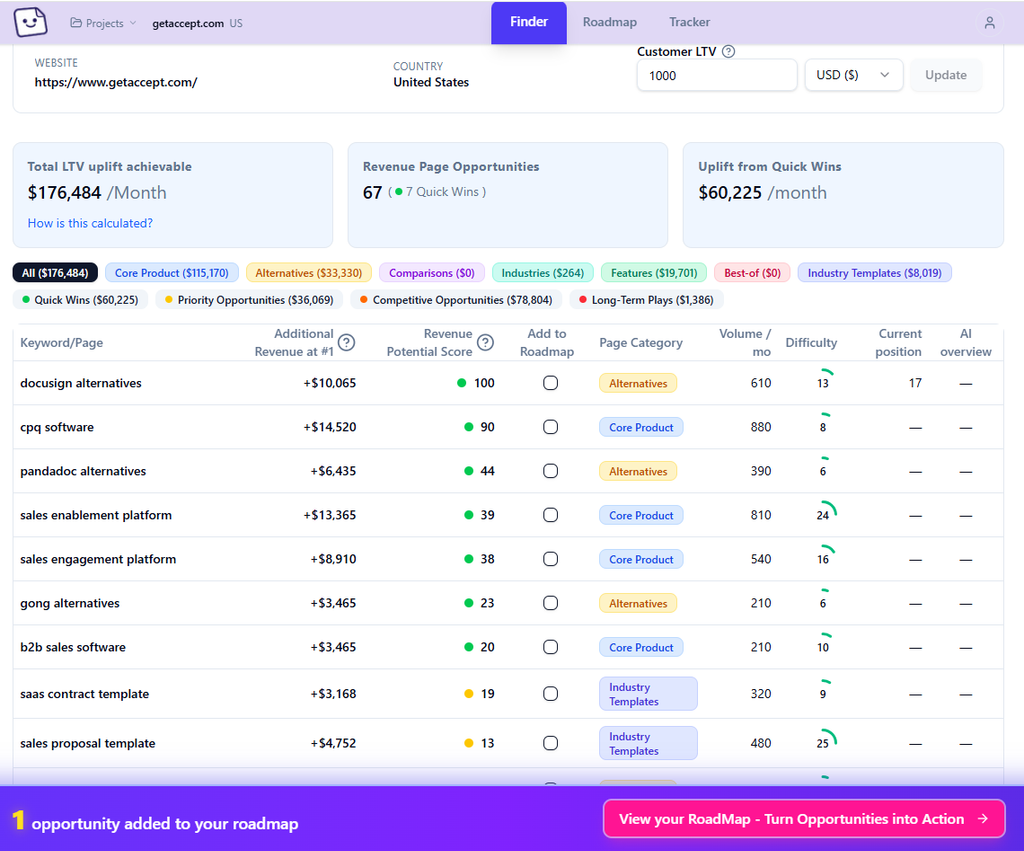Click Core Product tag in cpq software row
This screenshot has width=1024, height=851.
tap(641, 427)
